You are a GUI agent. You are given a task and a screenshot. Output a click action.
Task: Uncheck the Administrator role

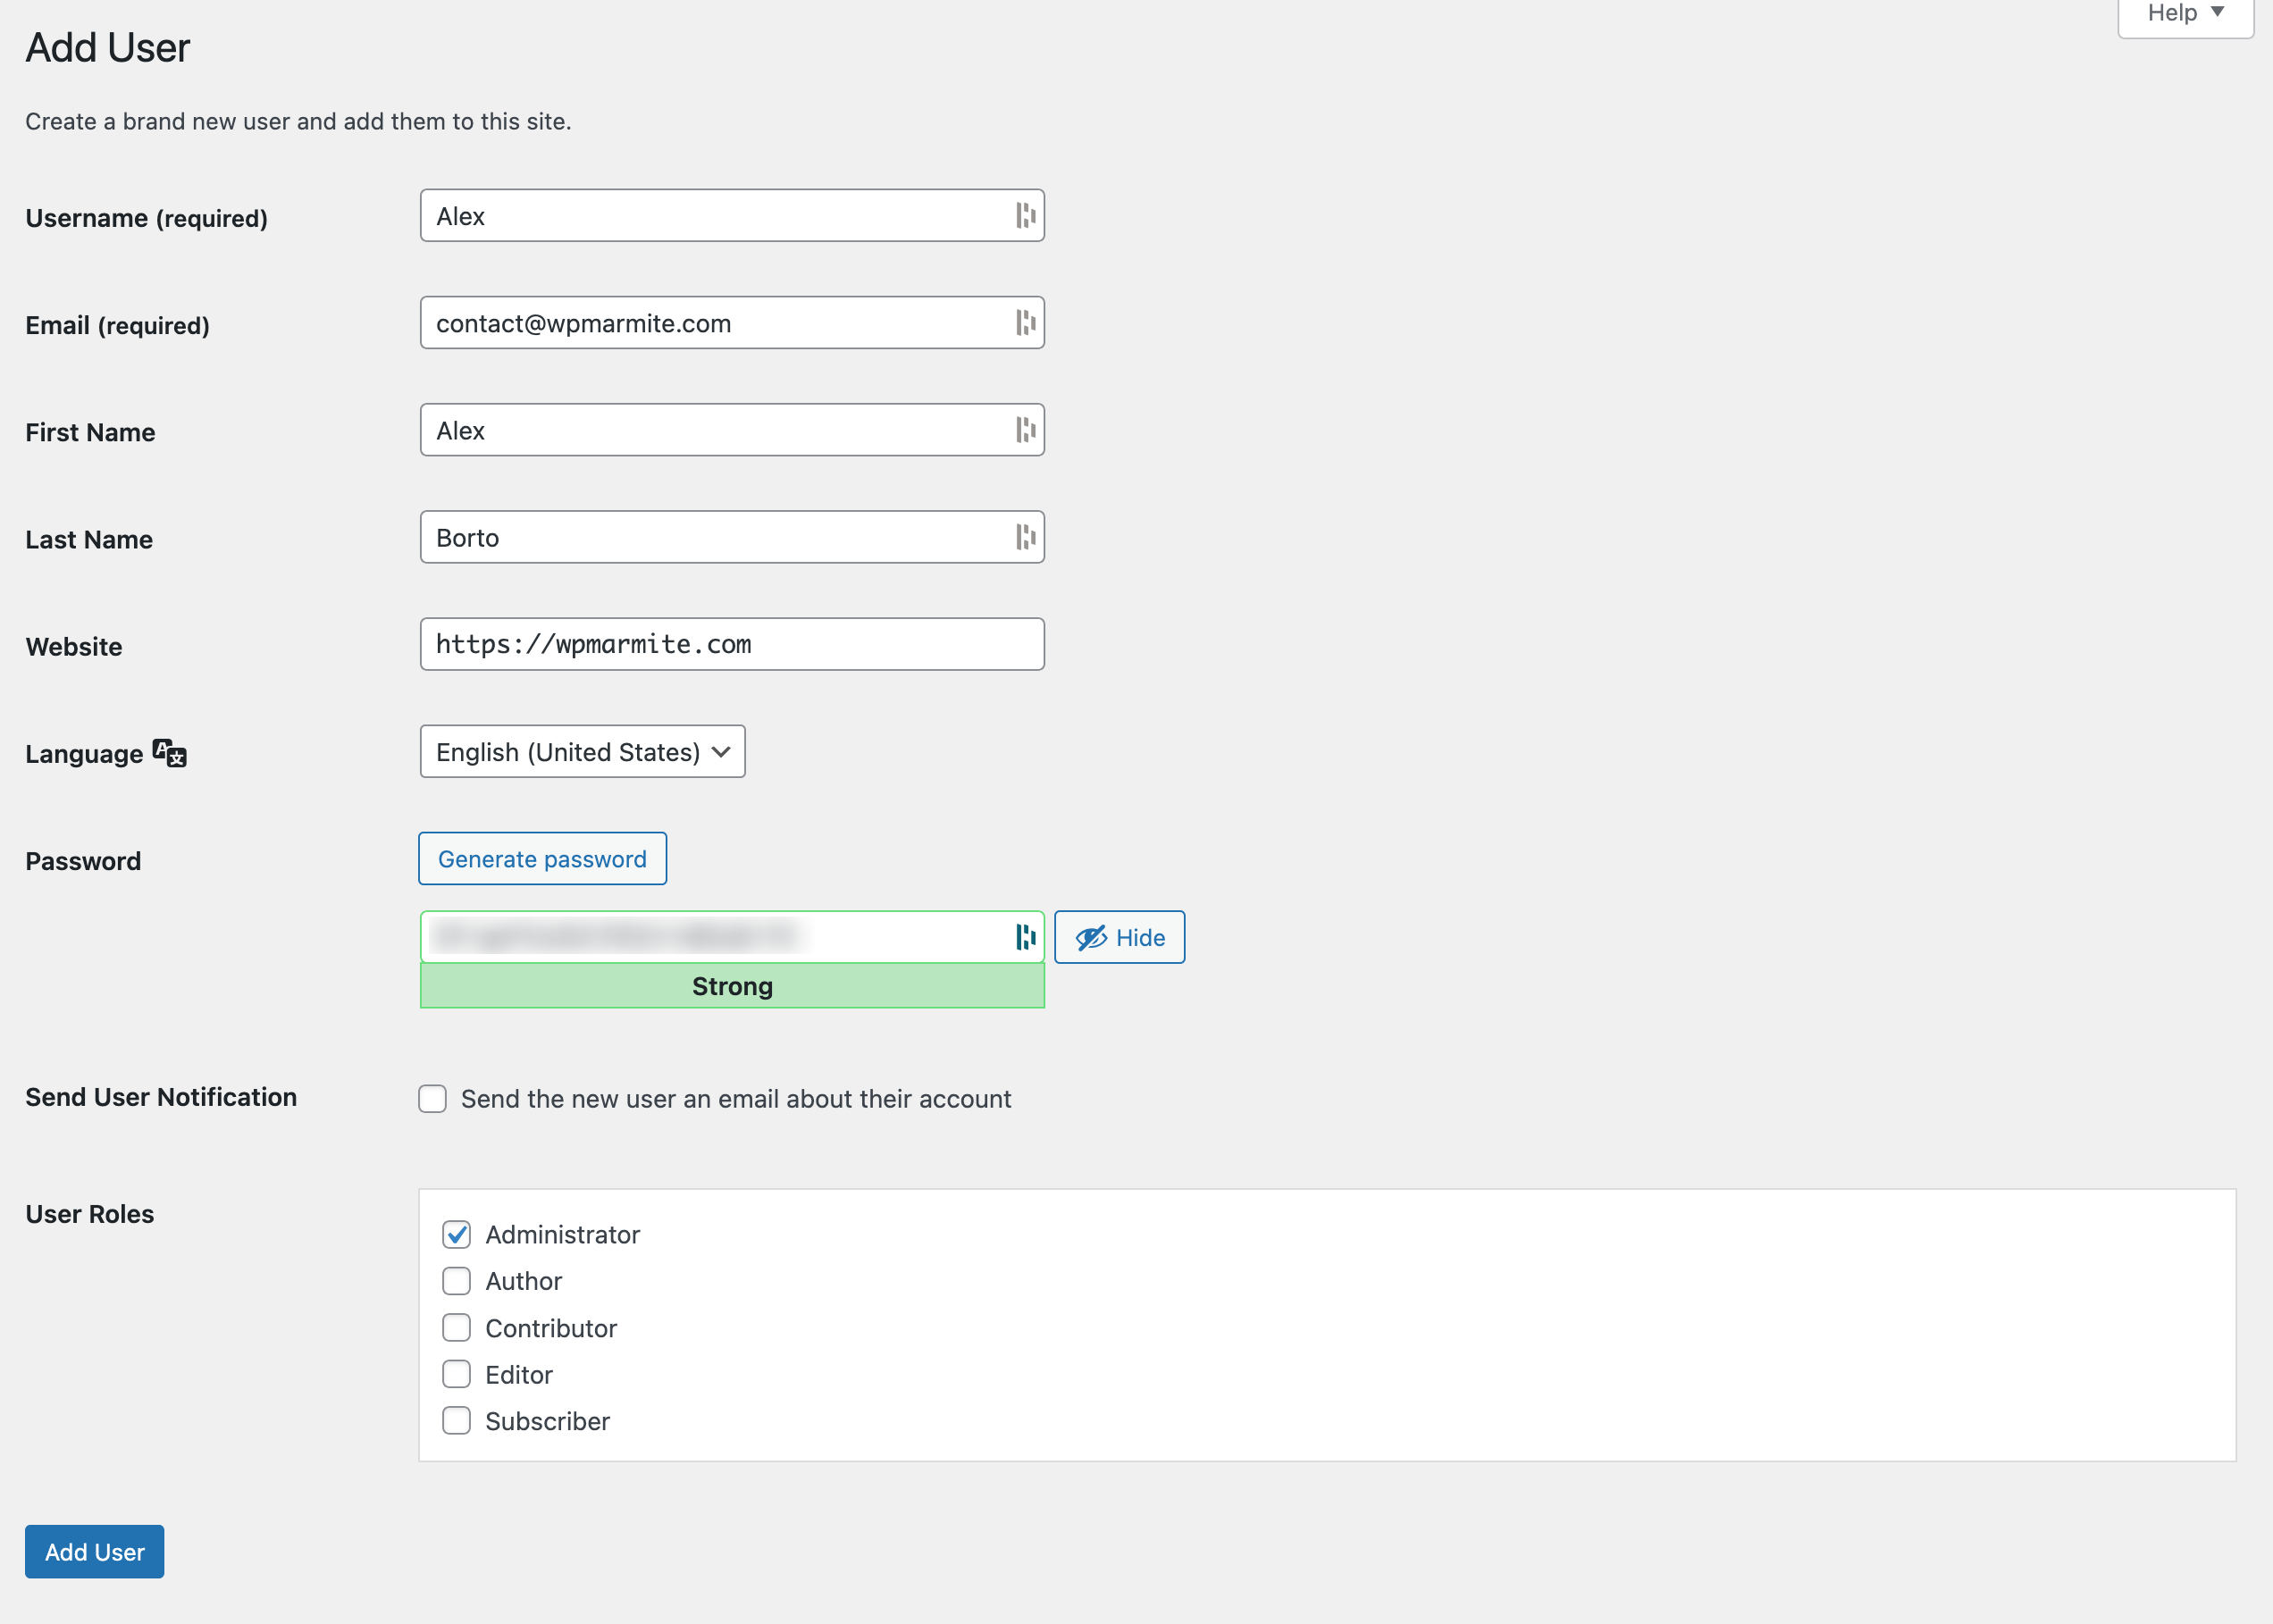456,1235
